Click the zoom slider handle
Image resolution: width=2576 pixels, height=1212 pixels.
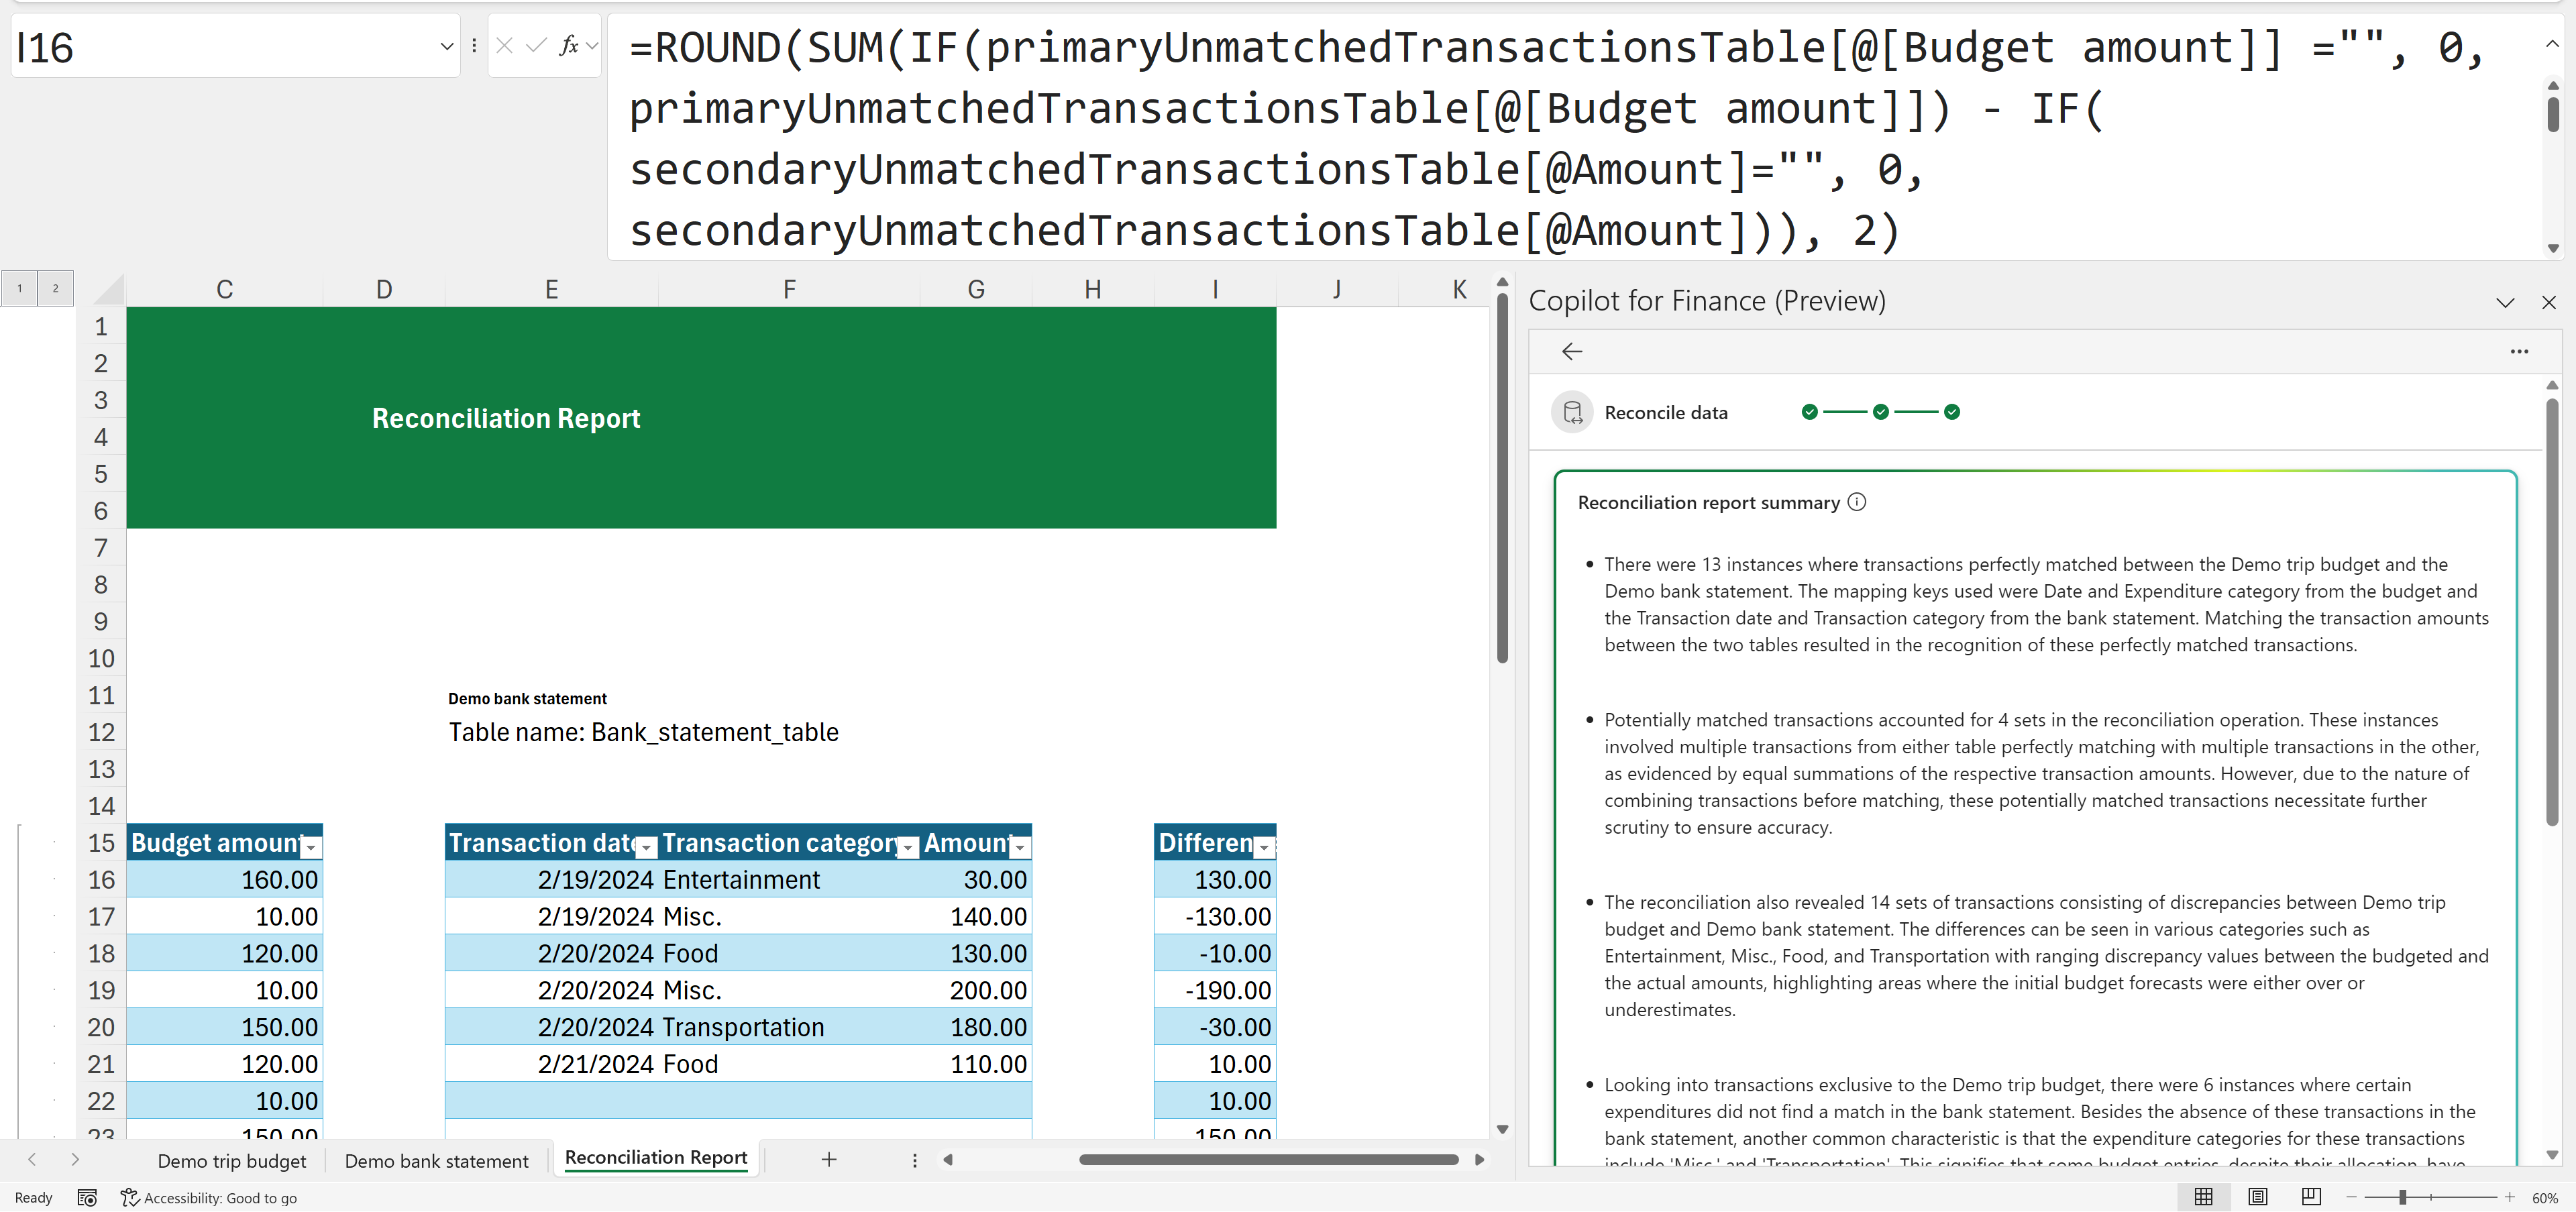pos(2402,1197)
